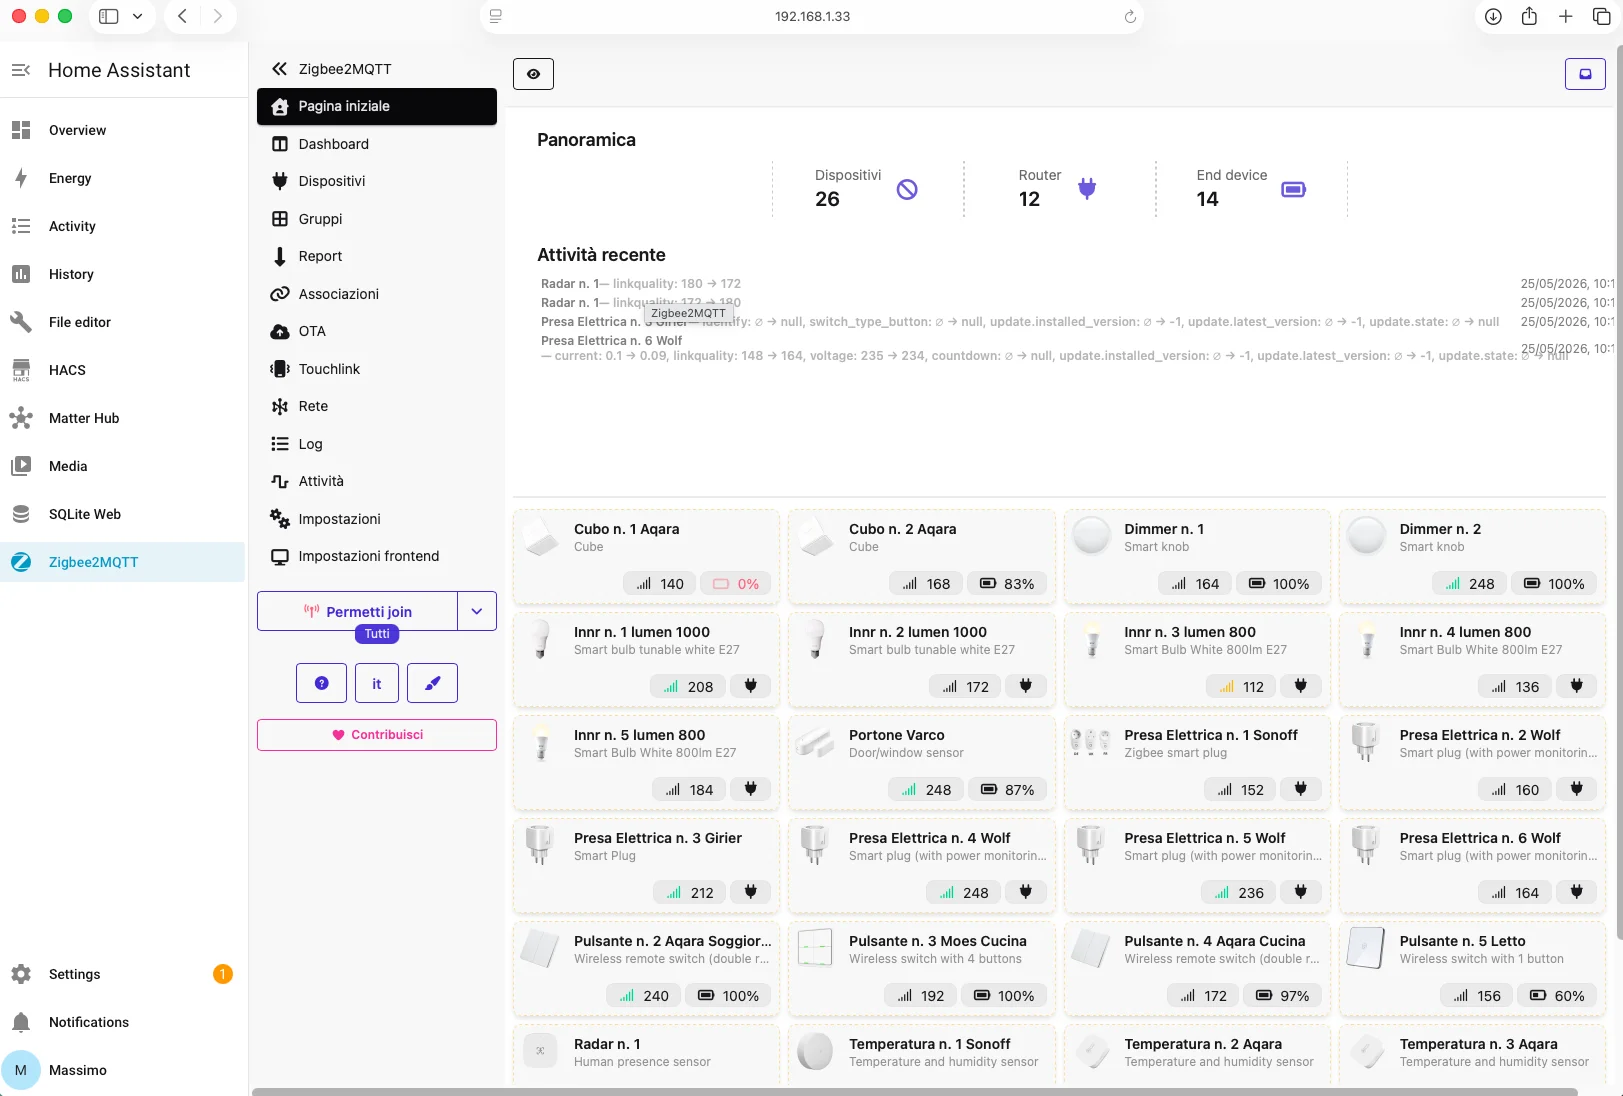The width and height of the screenshot is (1623, 1096).
Task: Open Associazioni menu item
Action: tap(377, 294)
